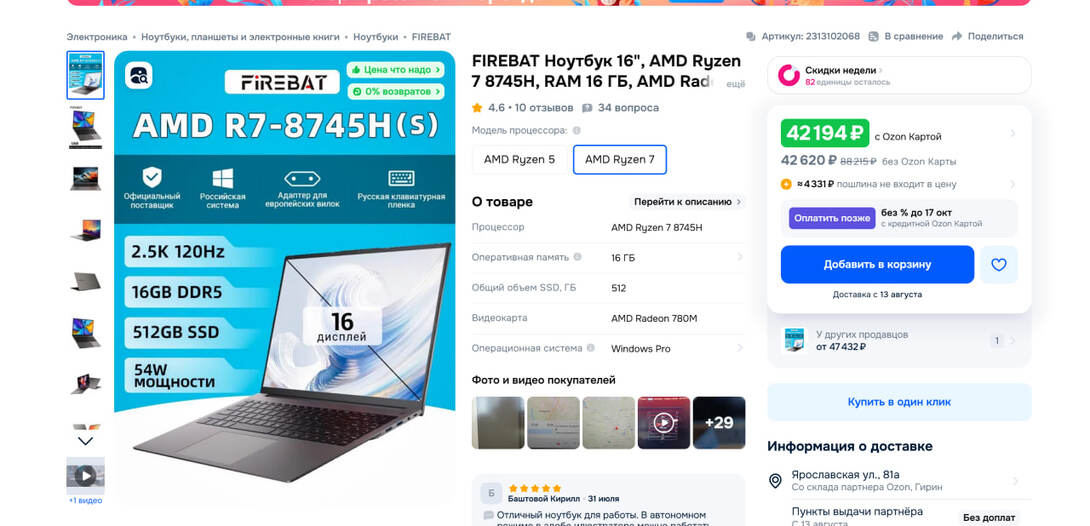This screenshot has width=1090, height=526.
Task: Play the product video thumbnail in gallery
Action: 86,476
